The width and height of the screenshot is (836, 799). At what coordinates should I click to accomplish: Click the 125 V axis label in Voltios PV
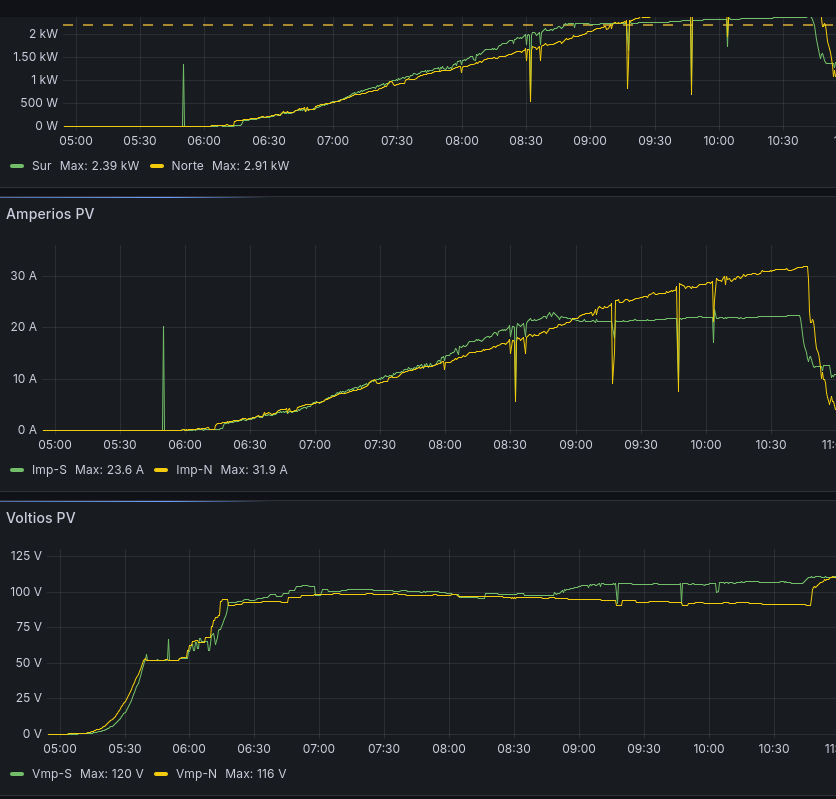[26, 555]
